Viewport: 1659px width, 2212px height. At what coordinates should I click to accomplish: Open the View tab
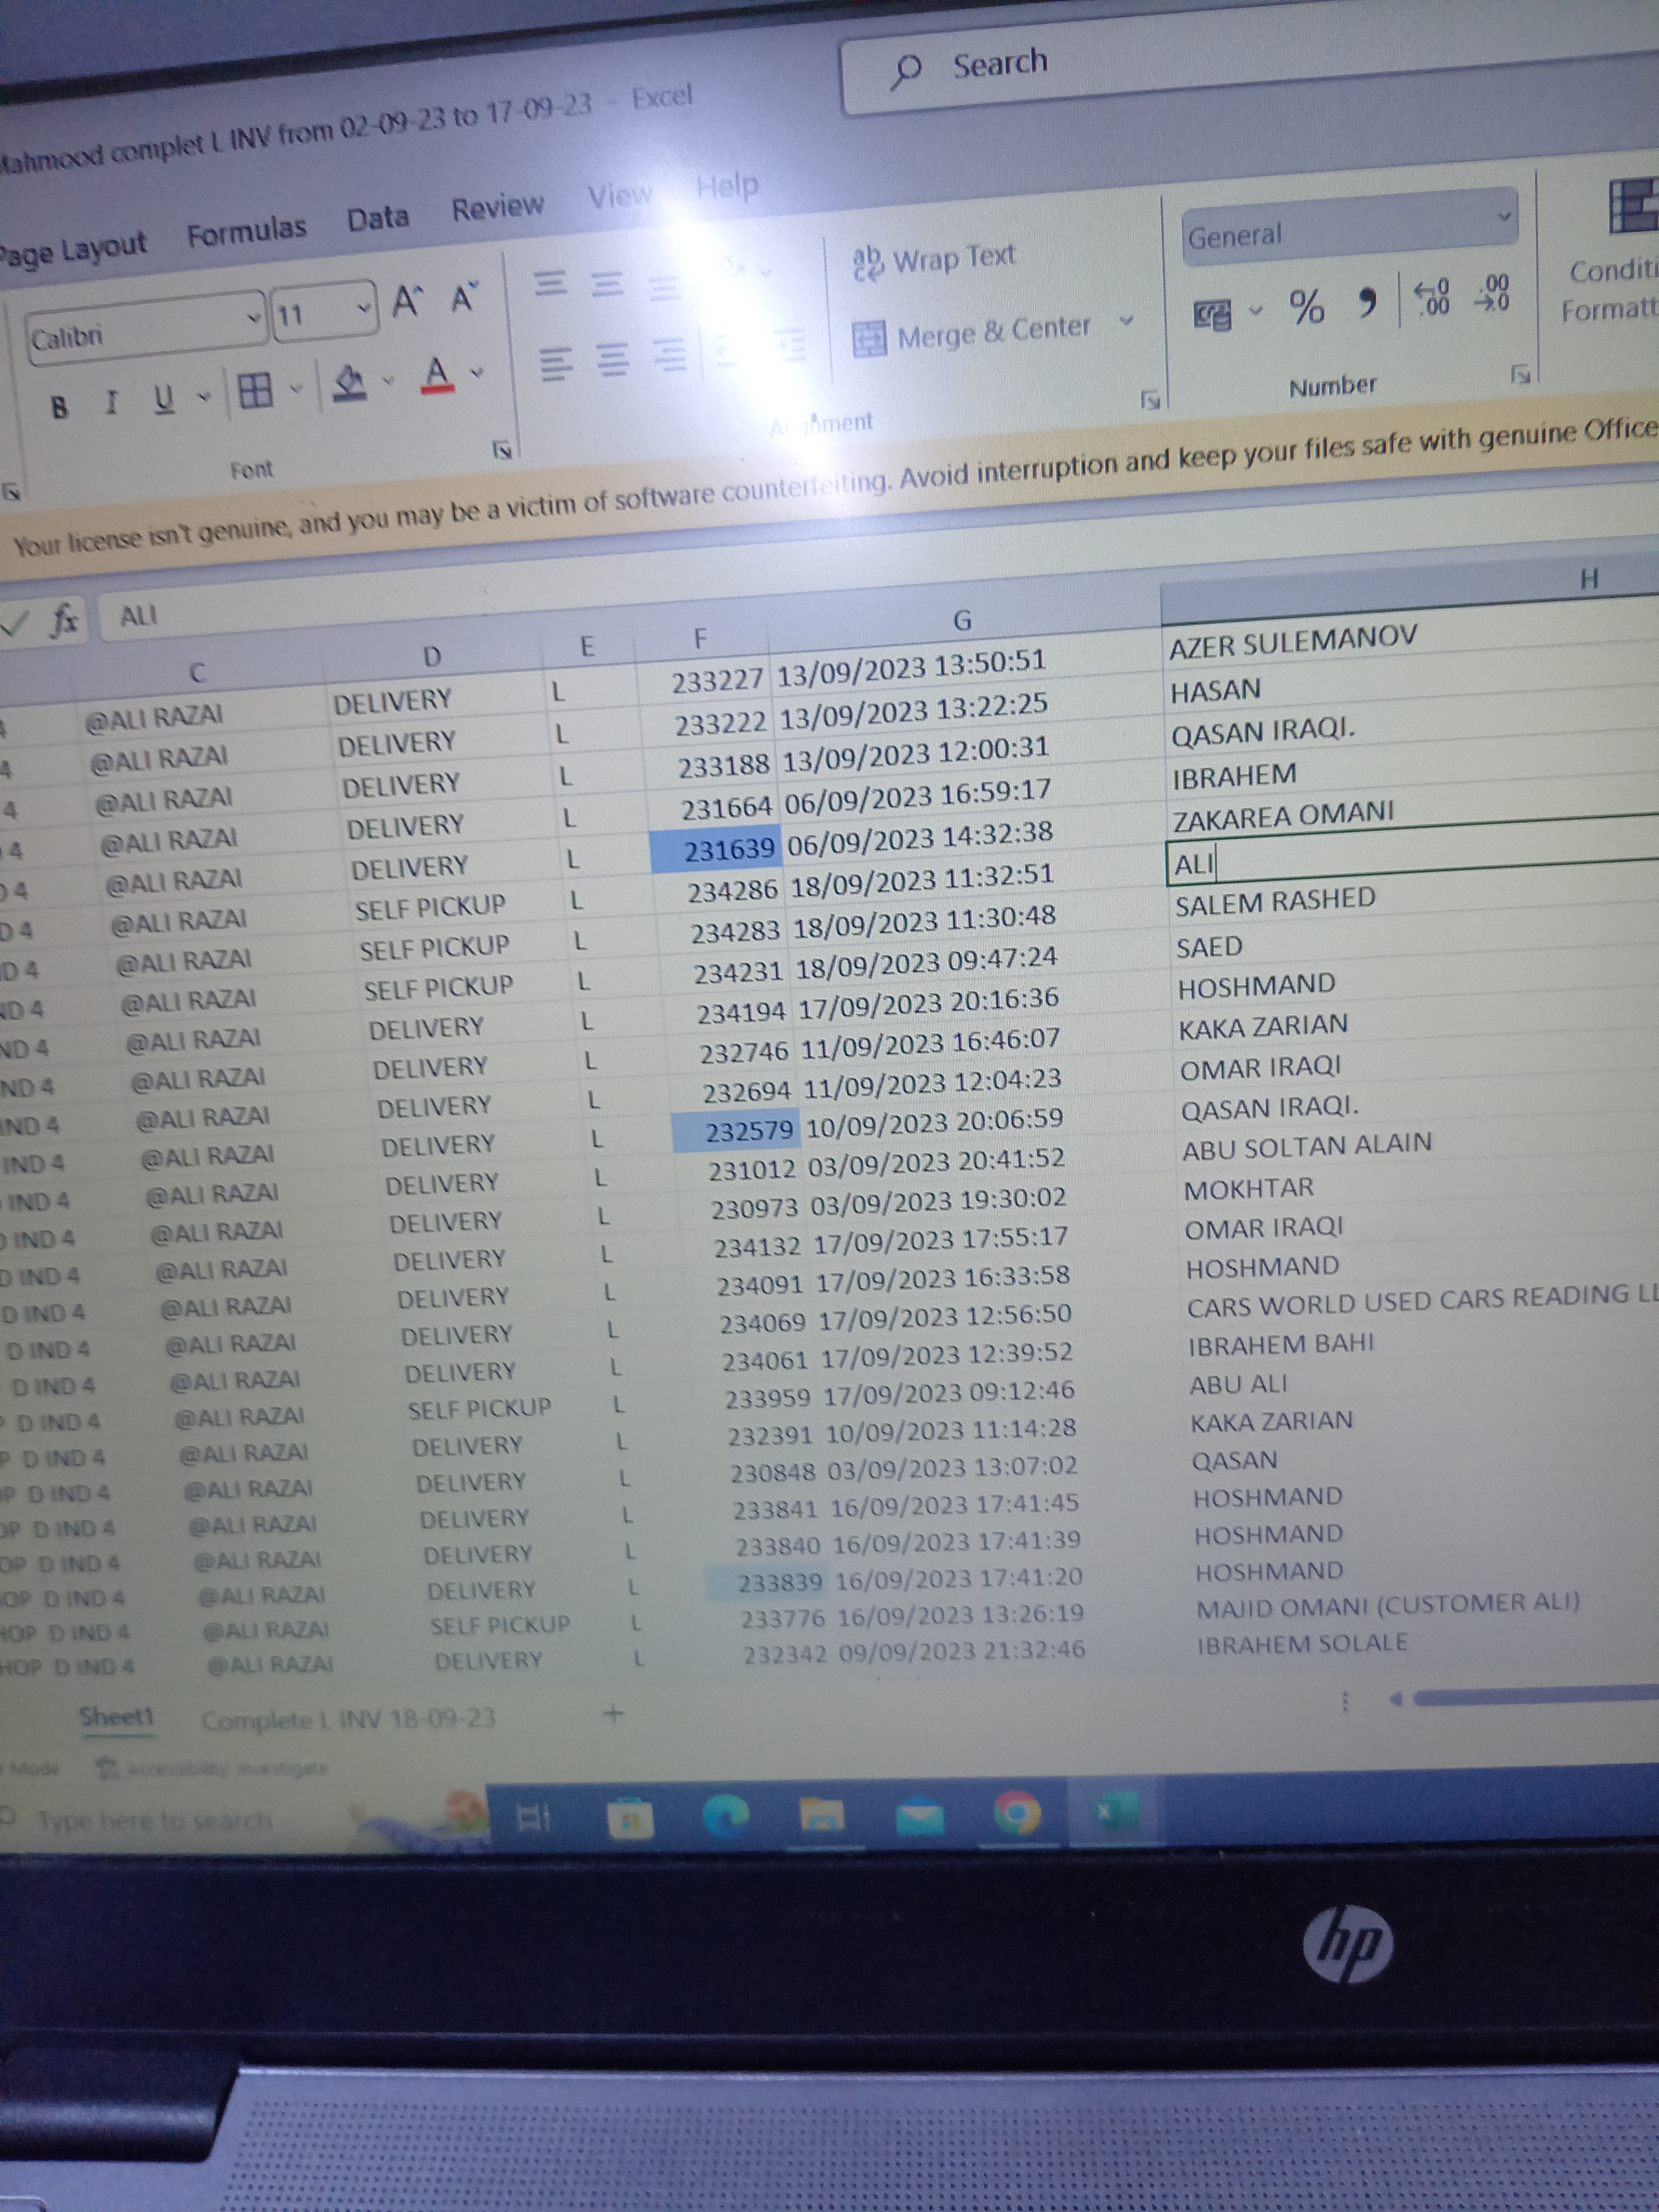click(620, 195)
